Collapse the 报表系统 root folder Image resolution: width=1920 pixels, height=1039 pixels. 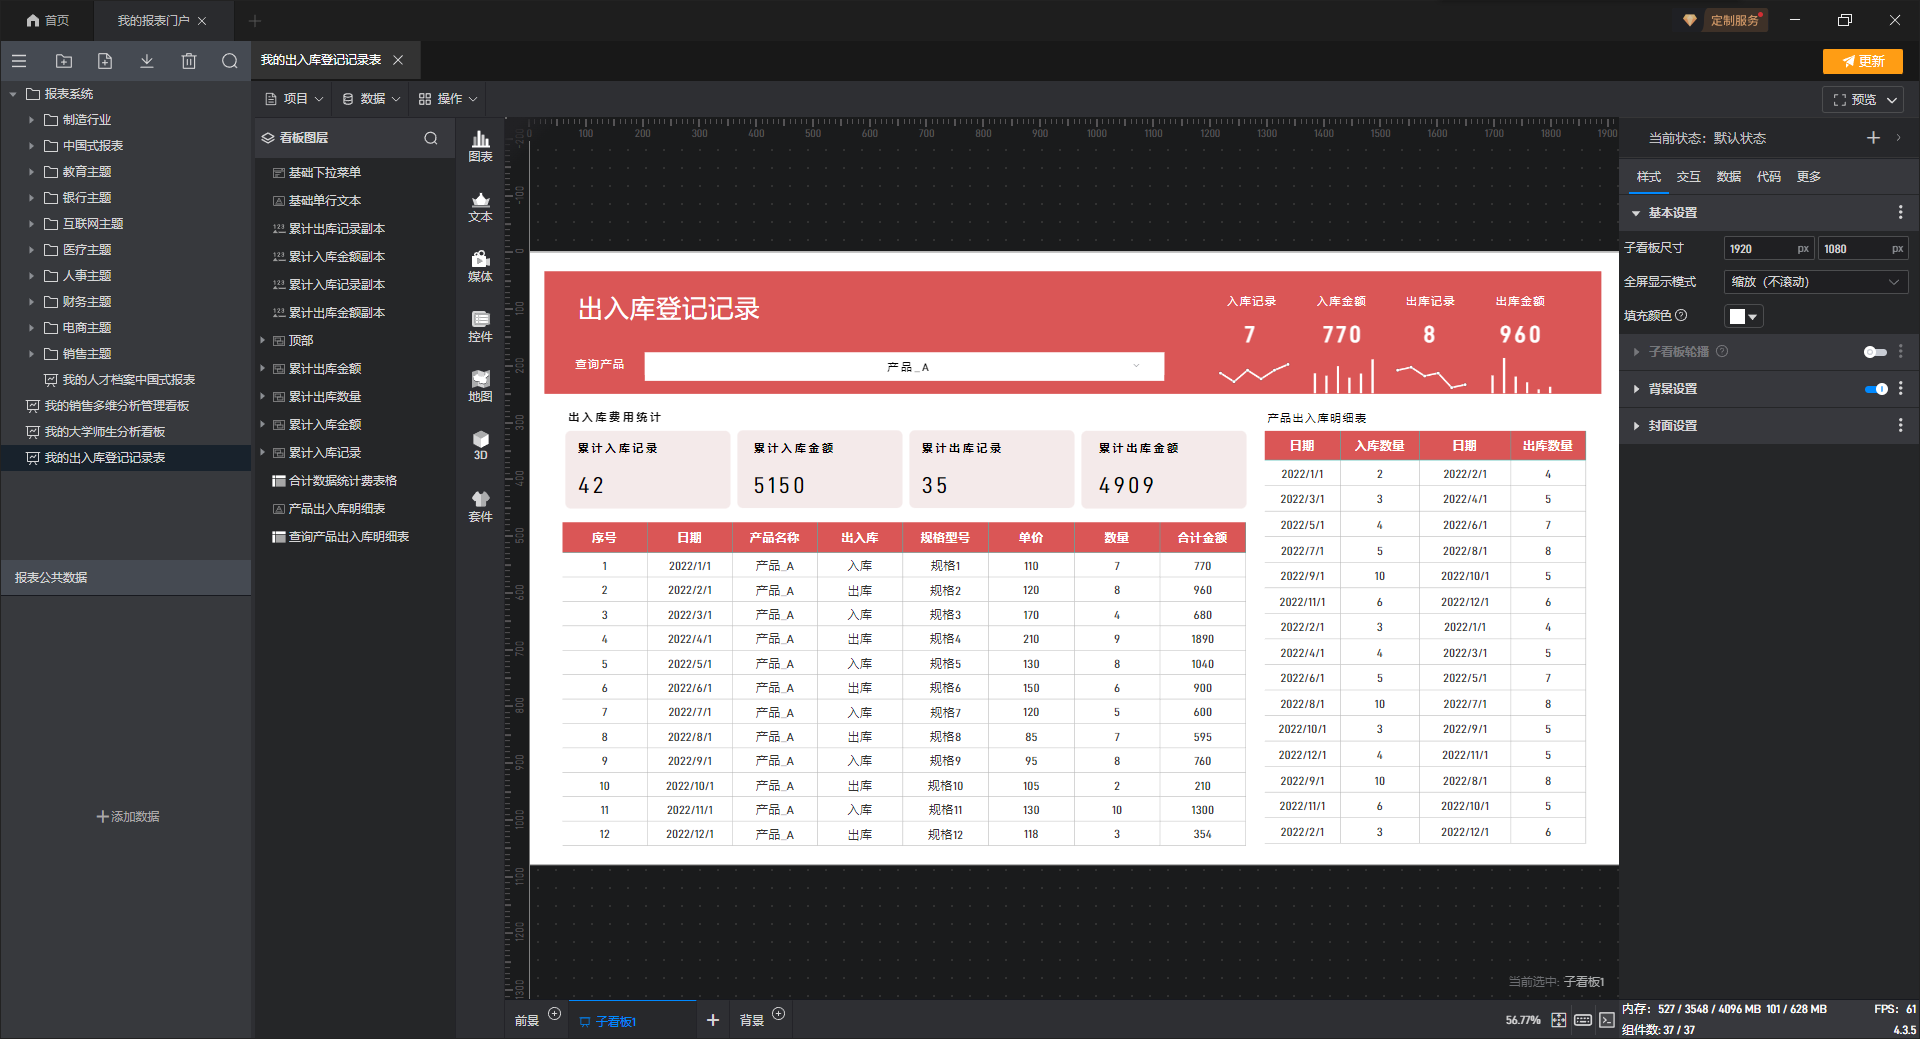coord(13,94)
